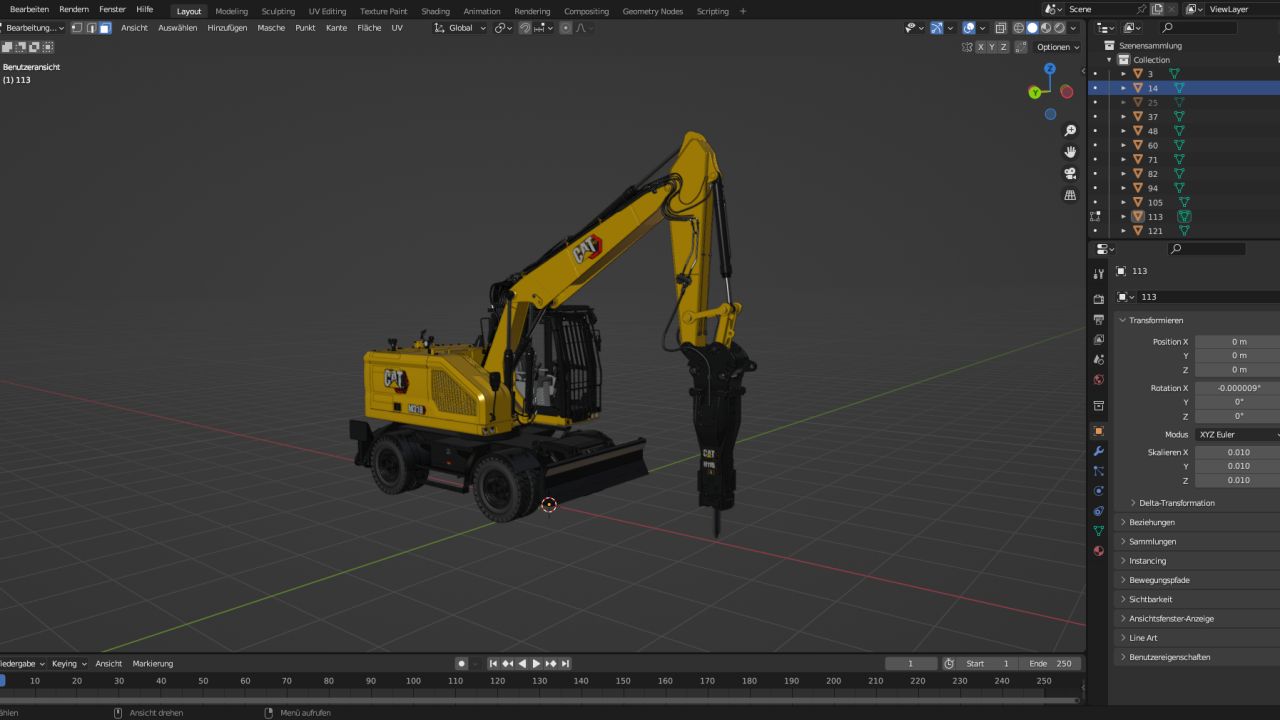1280x720 pixels.
Task: Click the Skalieren Z value field
Action: point(1238,480)
